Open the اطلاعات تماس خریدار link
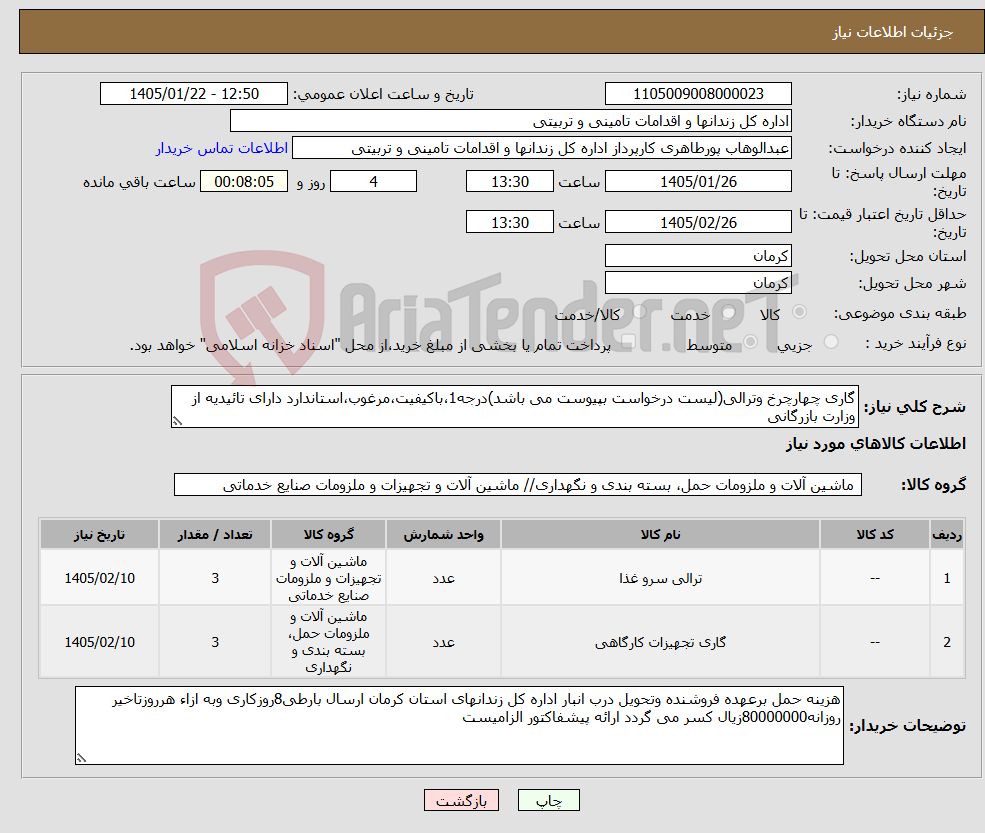The height and width of the screenshot is (833, 985). click(222, 148)
